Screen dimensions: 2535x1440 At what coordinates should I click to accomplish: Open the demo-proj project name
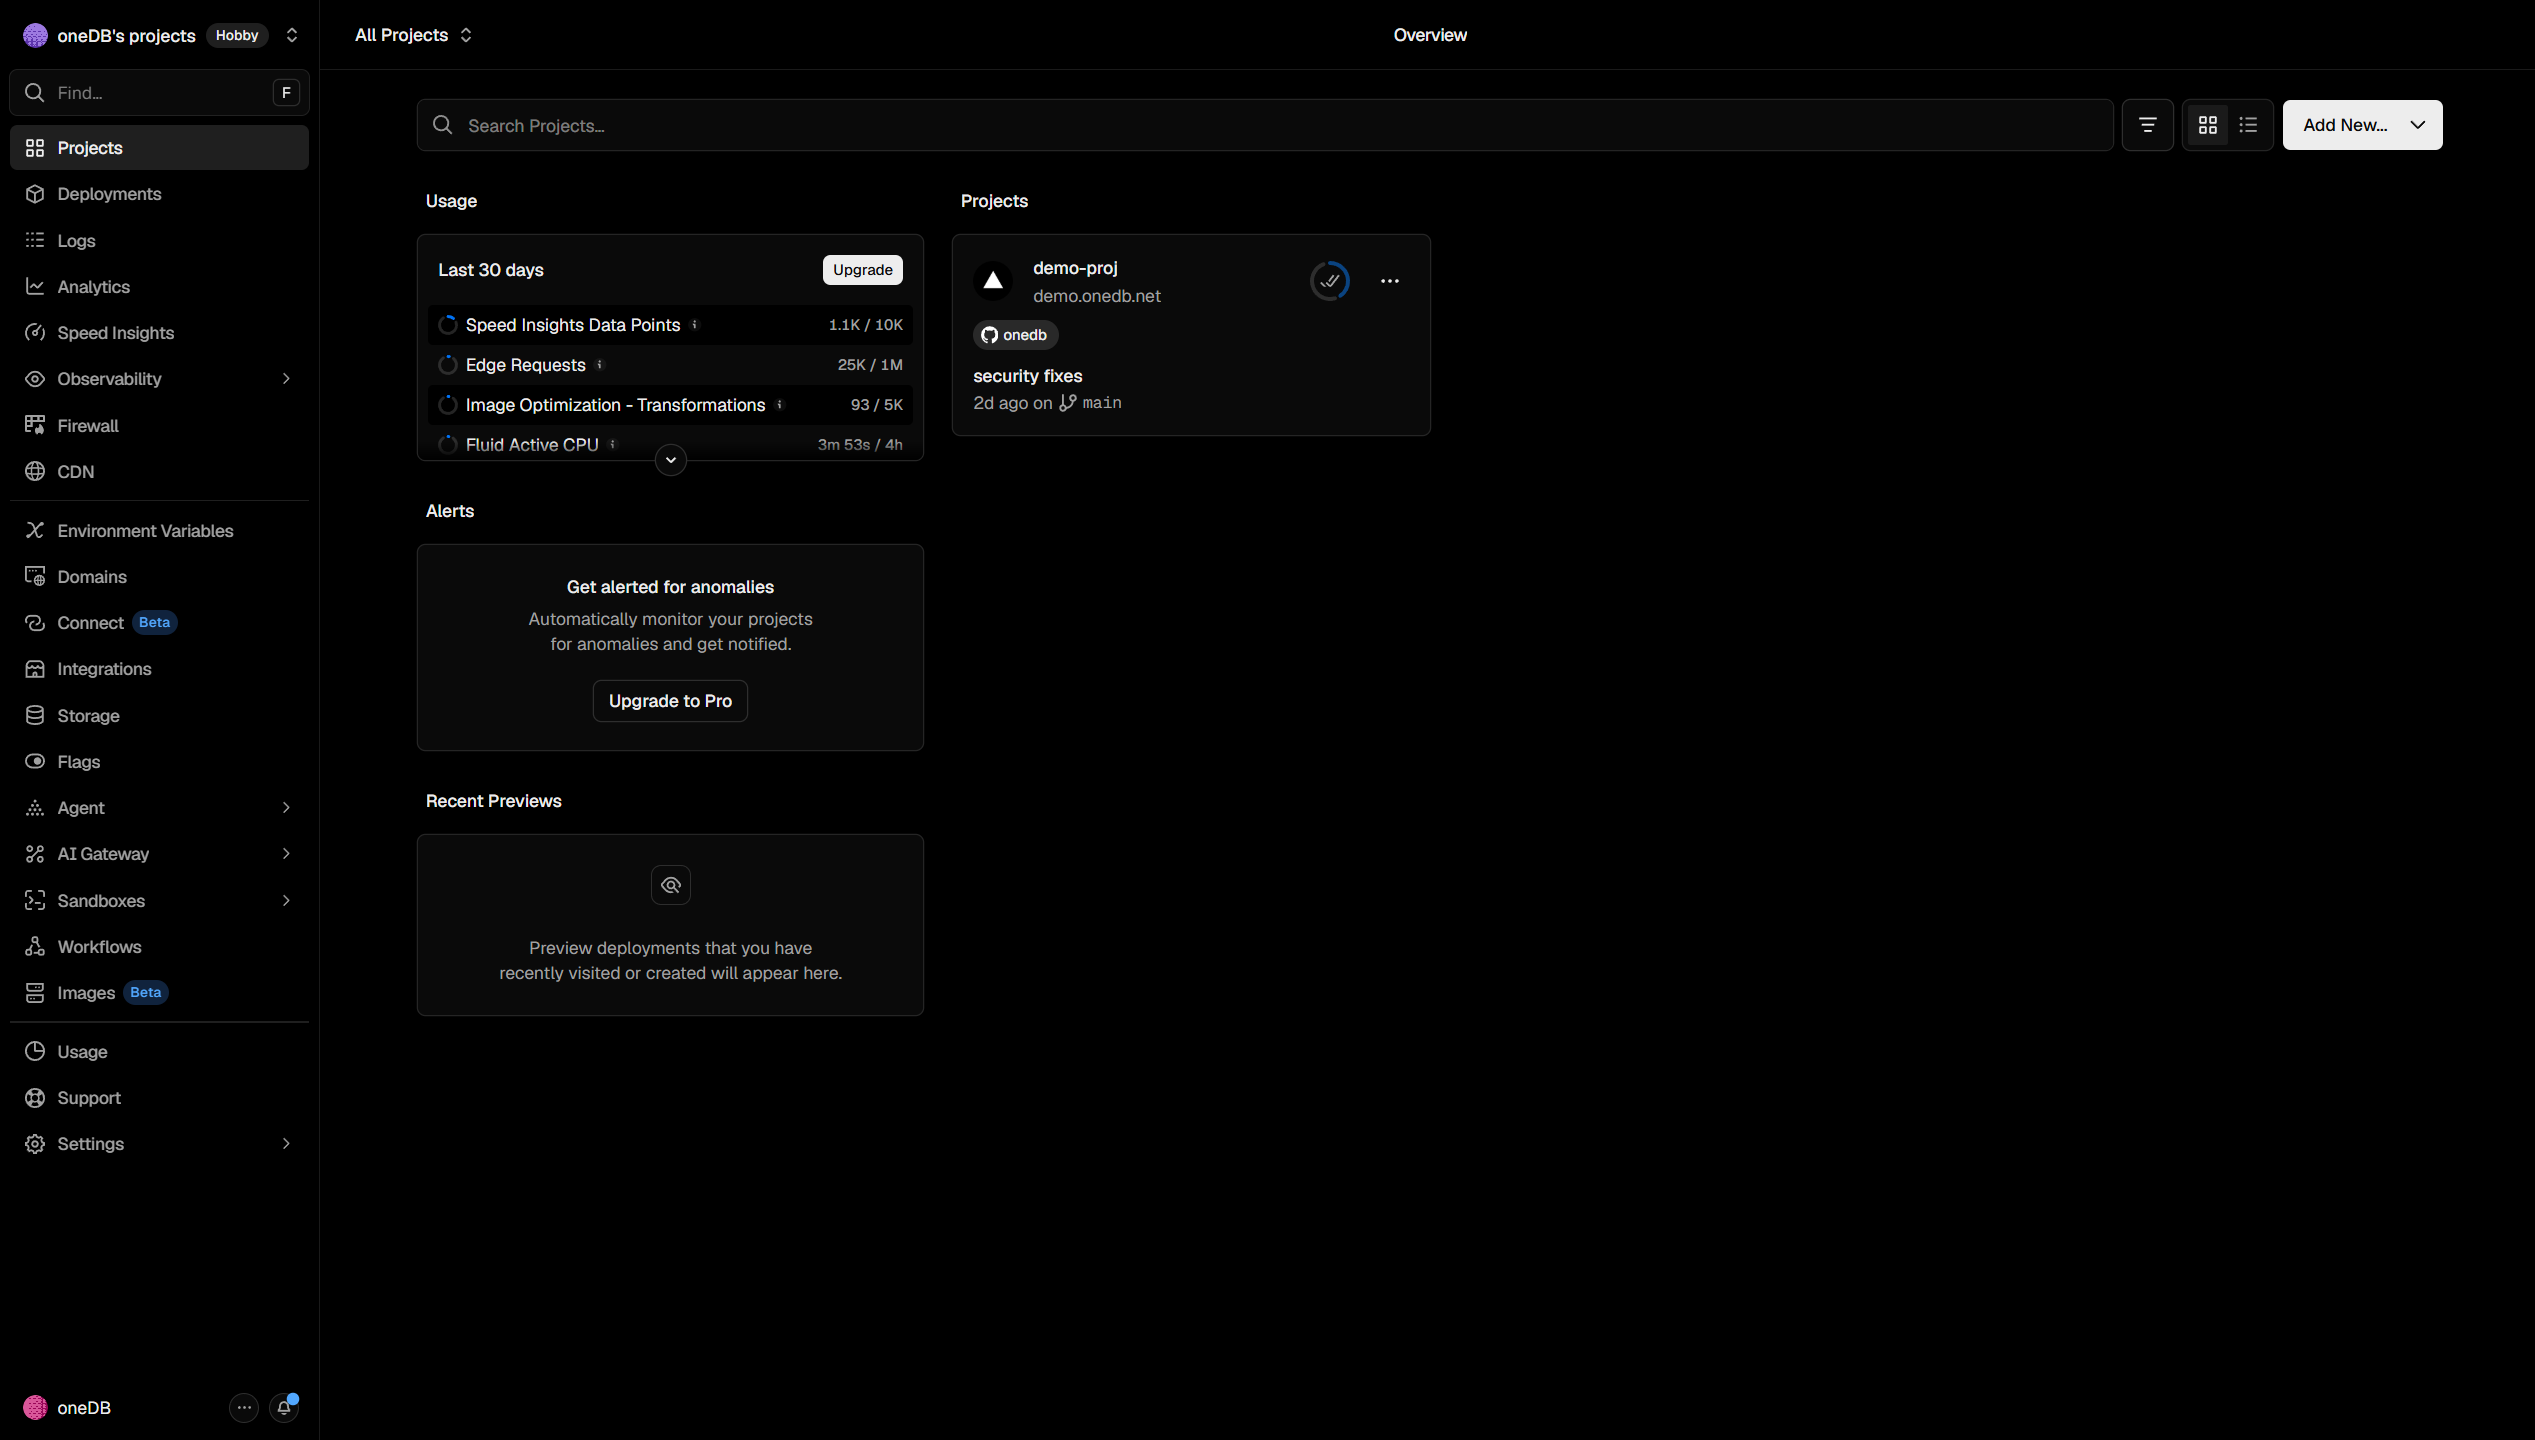[x=1075, y=268]
